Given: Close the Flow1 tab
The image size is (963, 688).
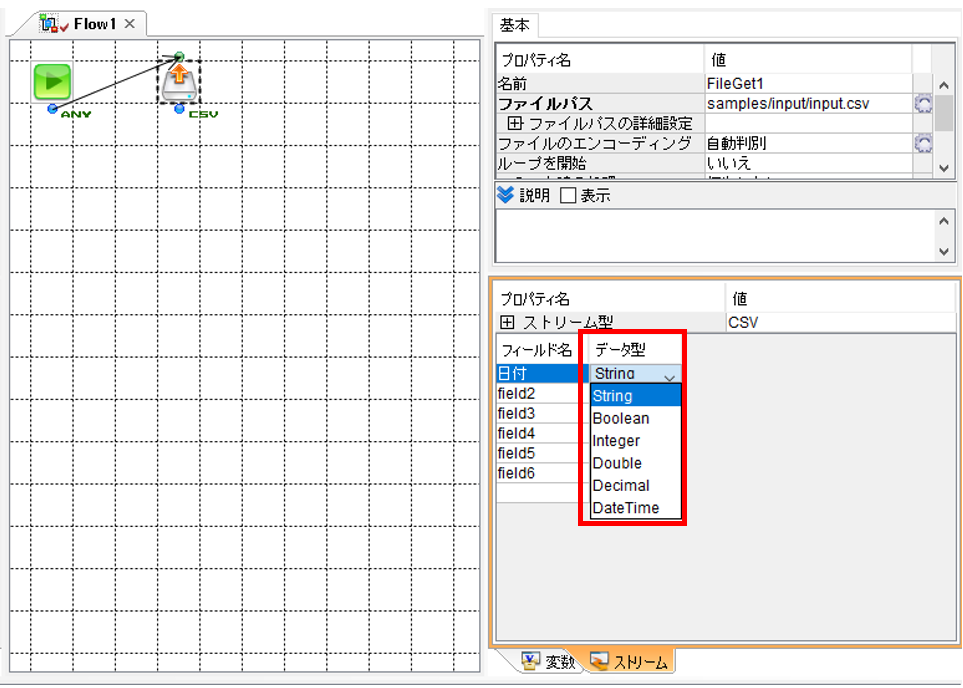Looking at the screenshot, I should (130, 24).
